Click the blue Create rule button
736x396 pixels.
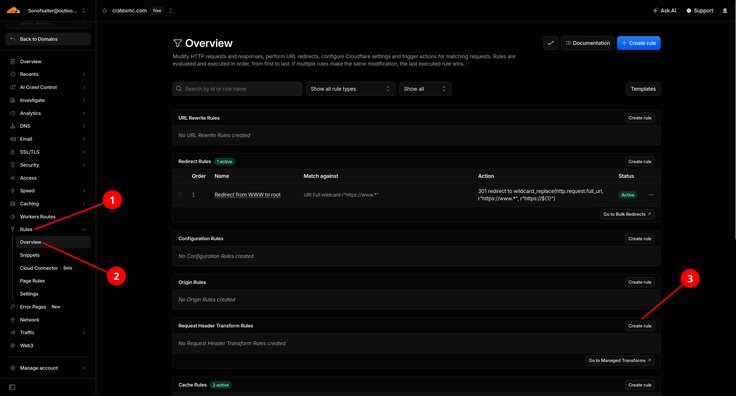[638, 43]
